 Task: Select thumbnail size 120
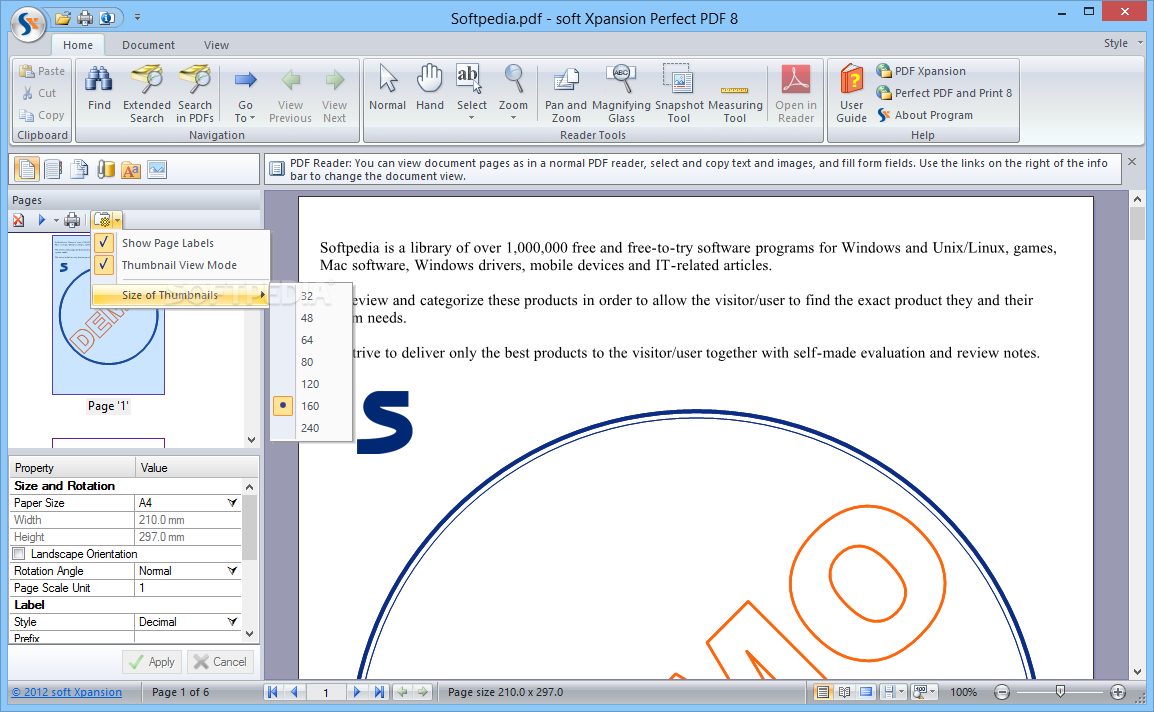click(311, 384)
